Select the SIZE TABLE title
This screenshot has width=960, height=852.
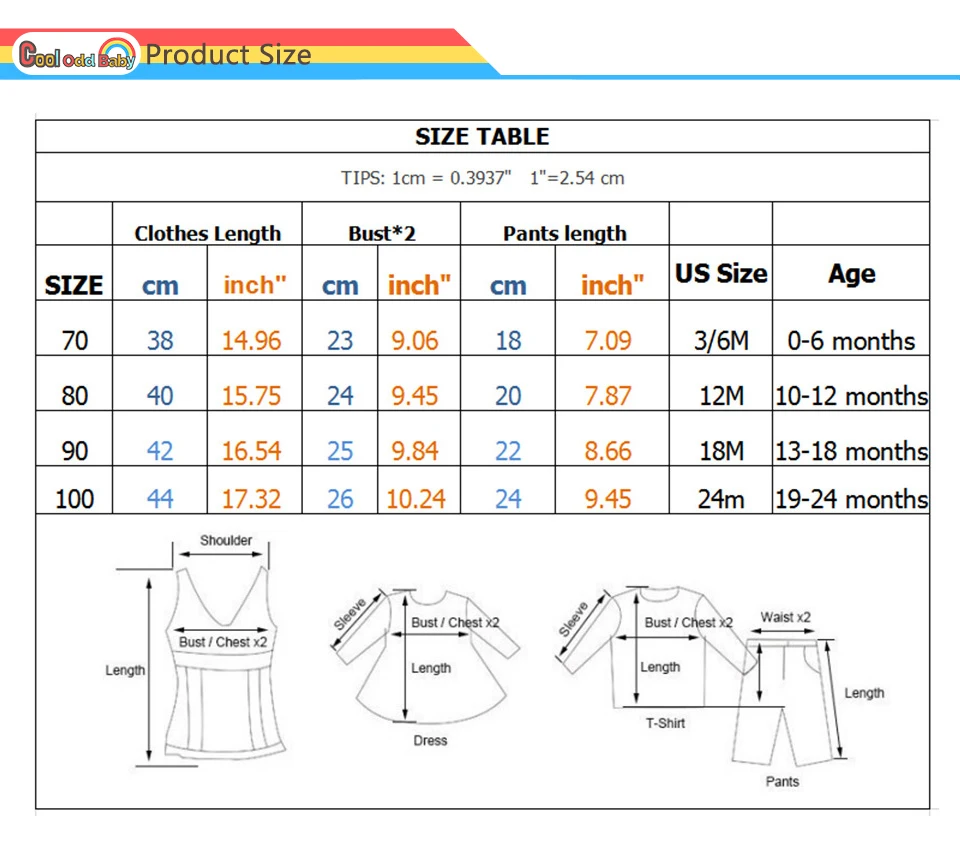[x=482, y=136]
